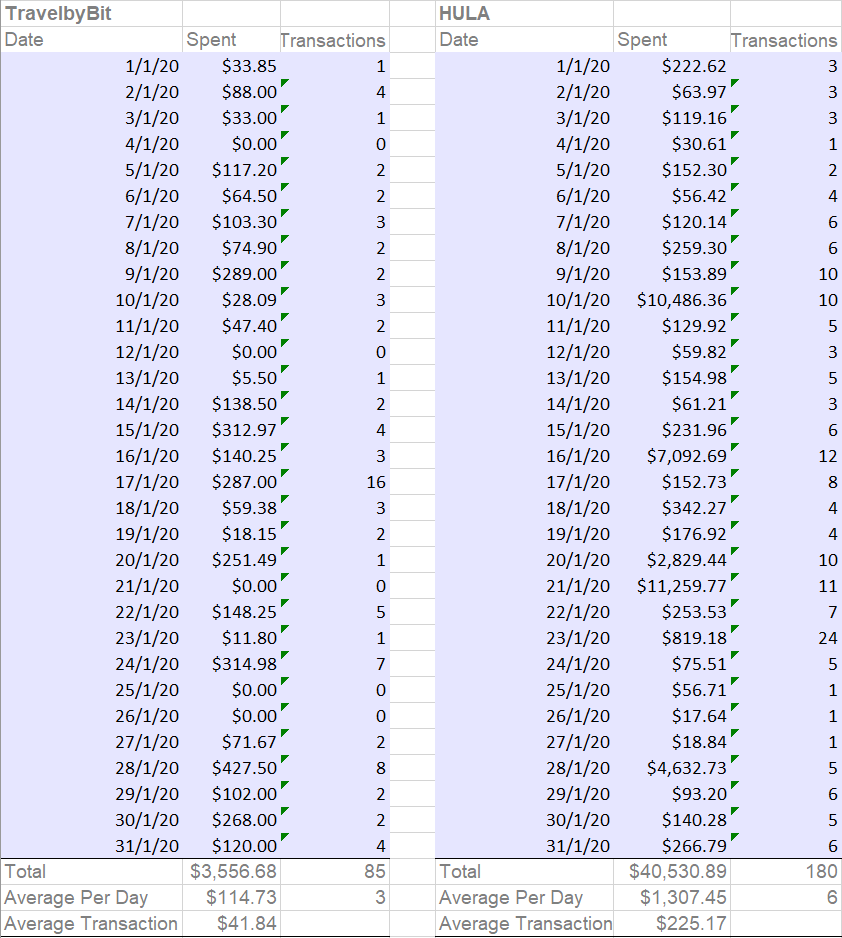This screenshot has height=938, width=842.
Task: Click HULA 11 transactions cell
Action: click(786, 586)
